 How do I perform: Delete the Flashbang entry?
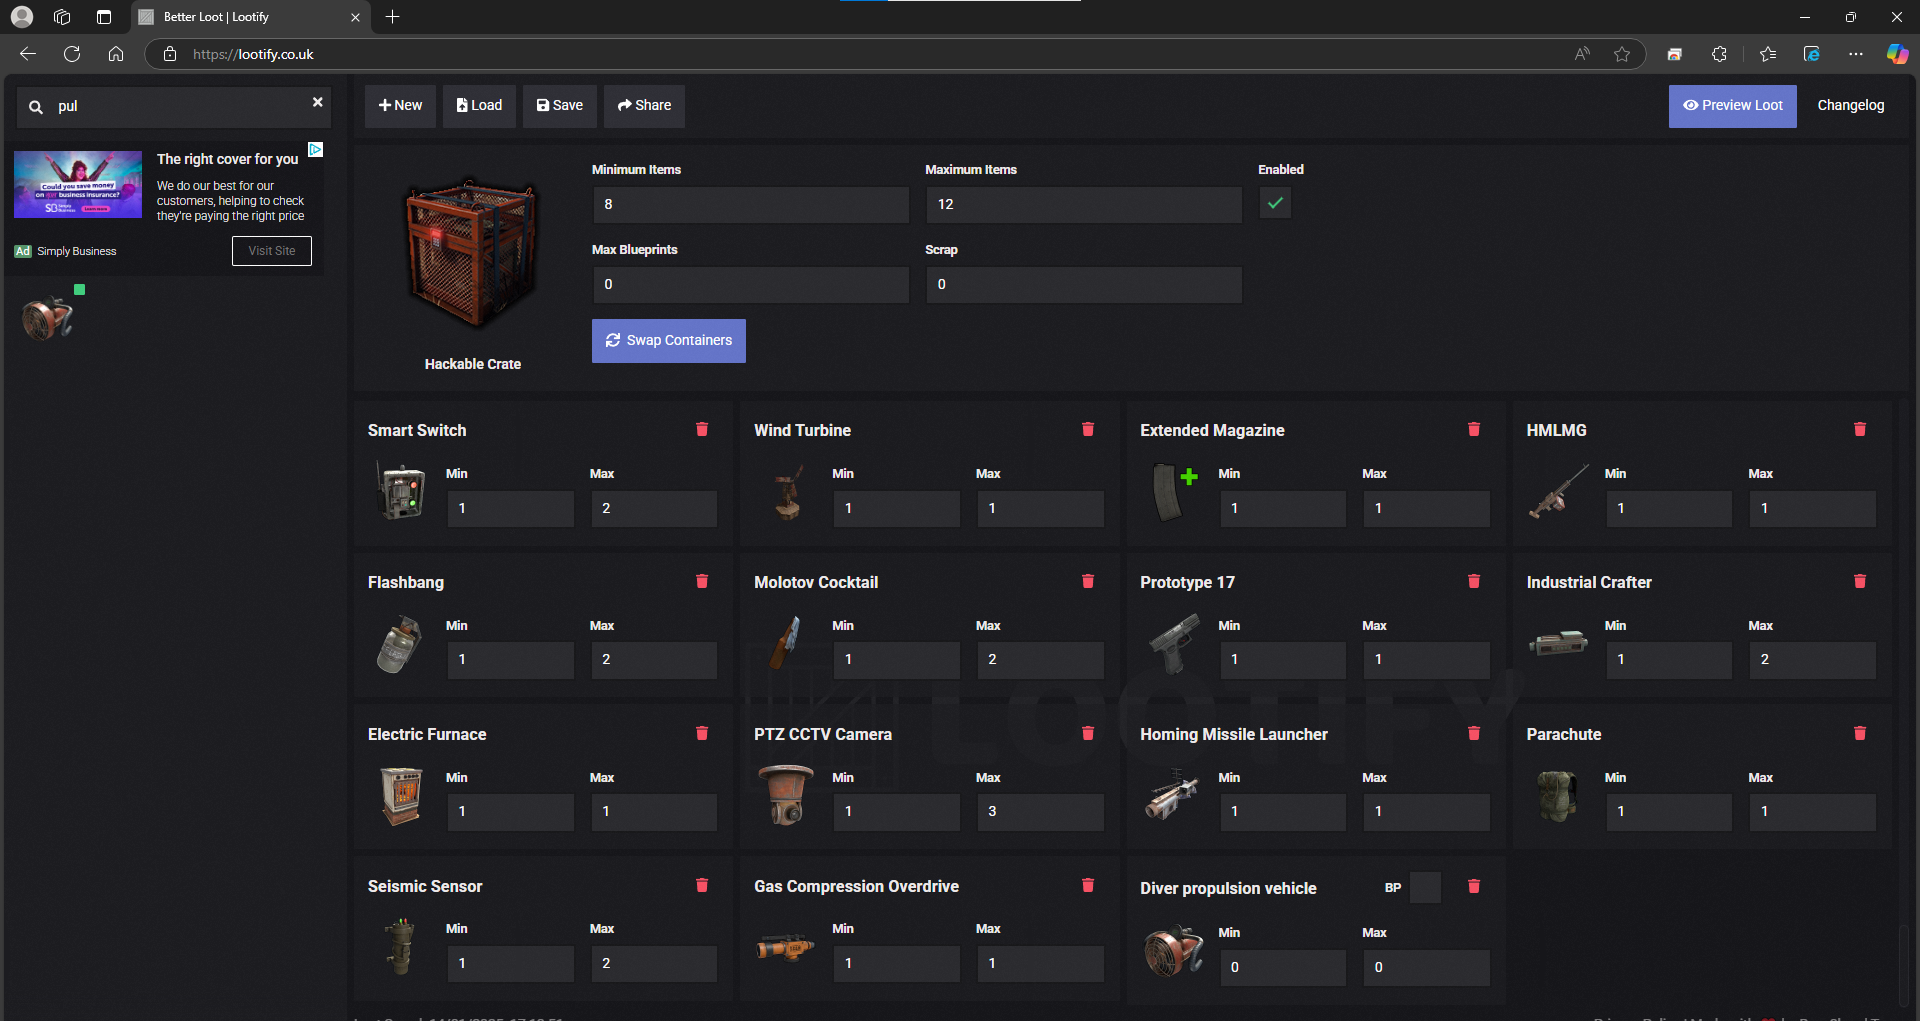[x=702, y=581]
